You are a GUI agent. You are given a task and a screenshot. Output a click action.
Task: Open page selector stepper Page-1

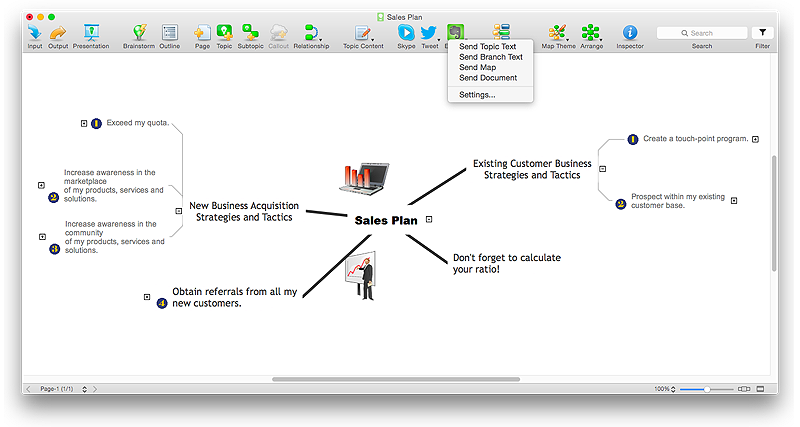[x=84, y=389]
